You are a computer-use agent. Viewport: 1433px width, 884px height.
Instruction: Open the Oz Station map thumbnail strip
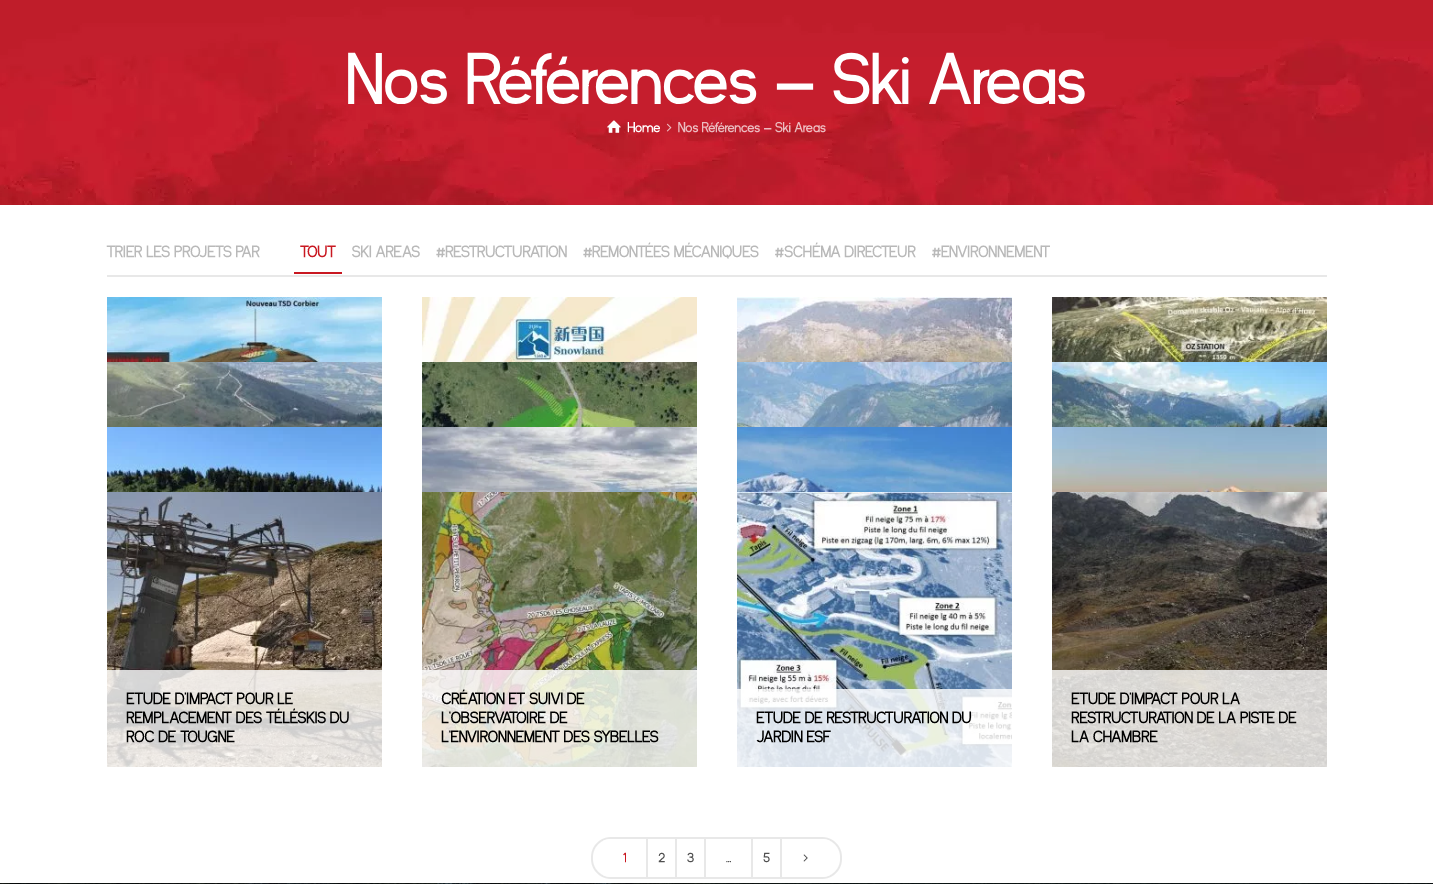[x=1189, y=329]
